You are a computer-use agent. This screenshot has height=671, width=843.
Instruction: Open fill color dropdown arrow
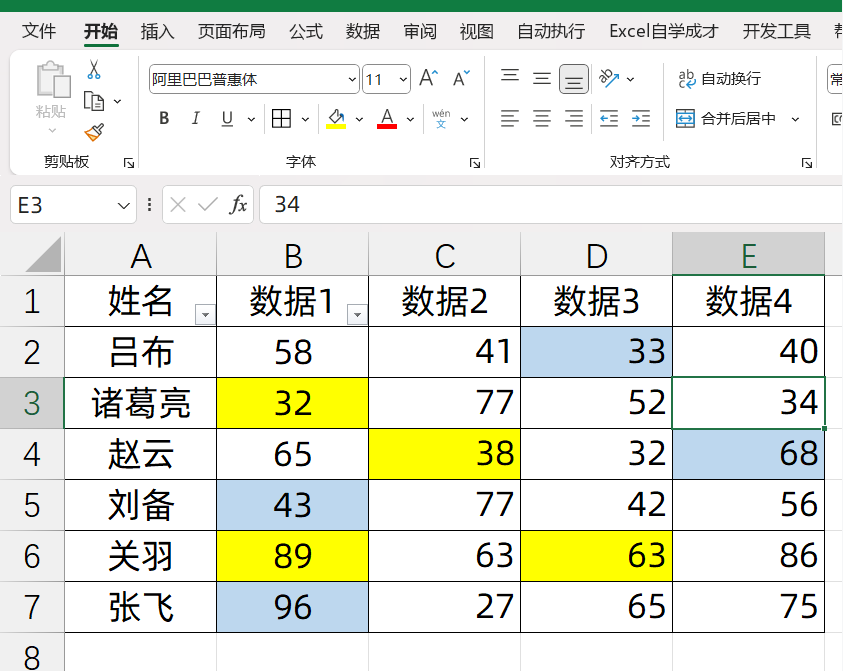[x=359, y=119]
